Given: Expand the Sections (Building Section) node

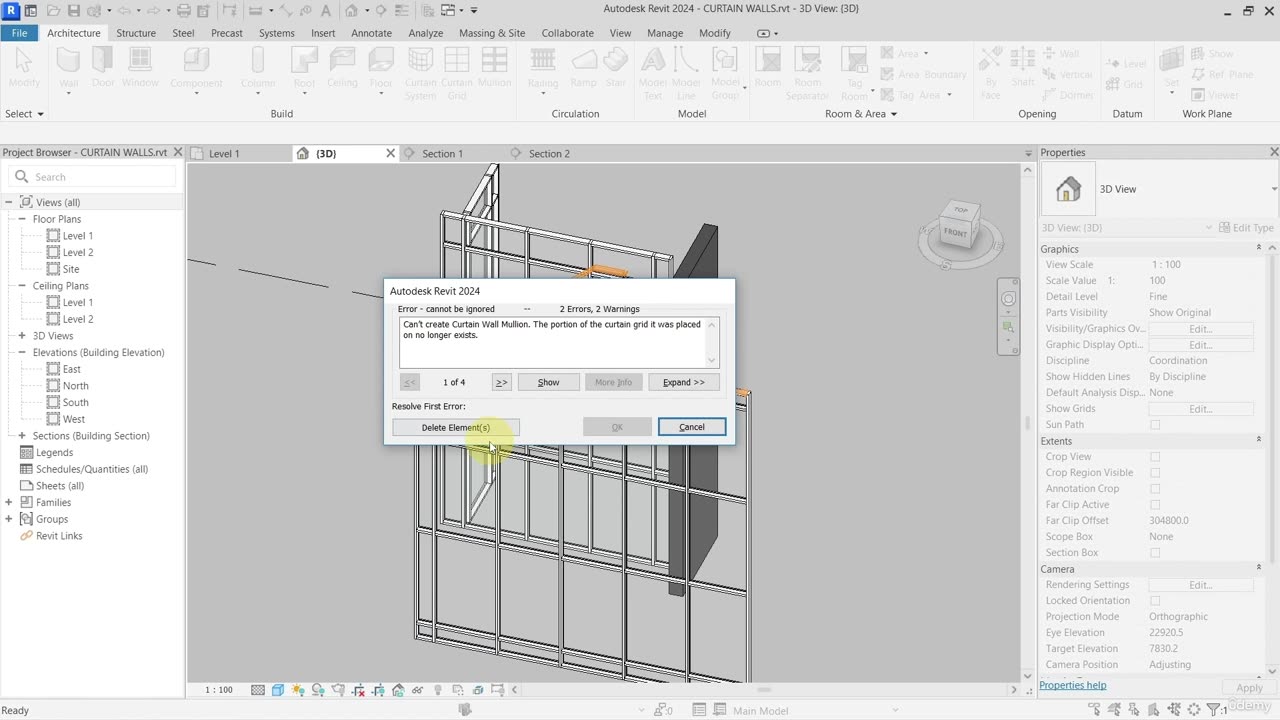Looking at the screenshot, I should click(x=22, y=436).
